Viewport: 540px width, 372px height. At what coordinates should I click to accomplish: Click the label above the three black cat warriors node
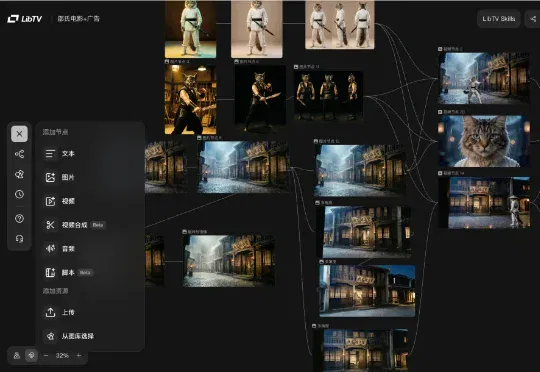click(x=307, y=66)
